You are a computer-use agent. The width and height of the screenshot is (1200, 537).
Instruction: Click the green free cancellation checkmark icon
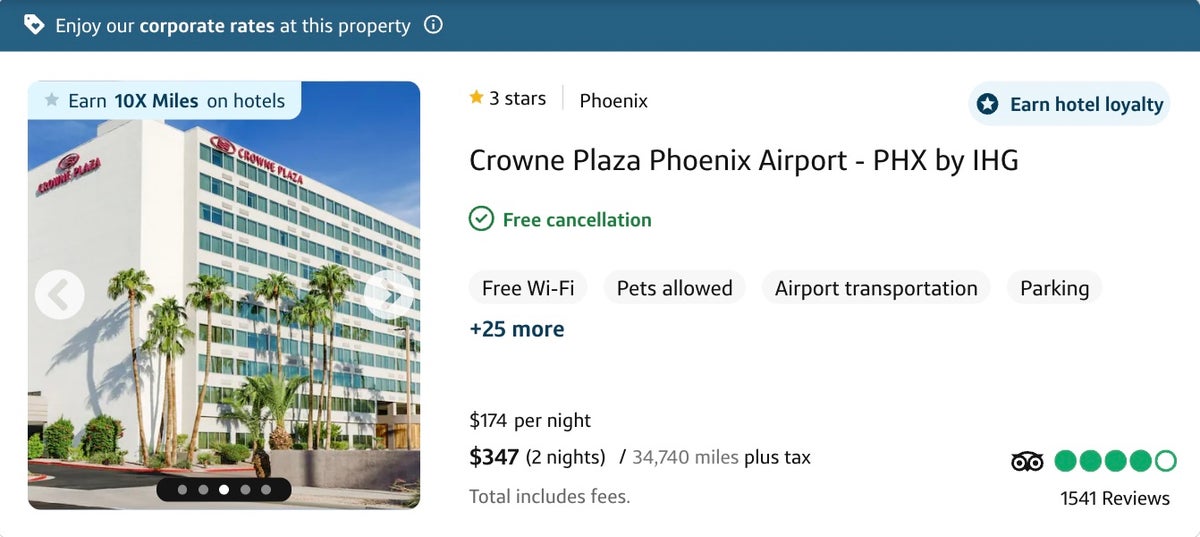481,219
